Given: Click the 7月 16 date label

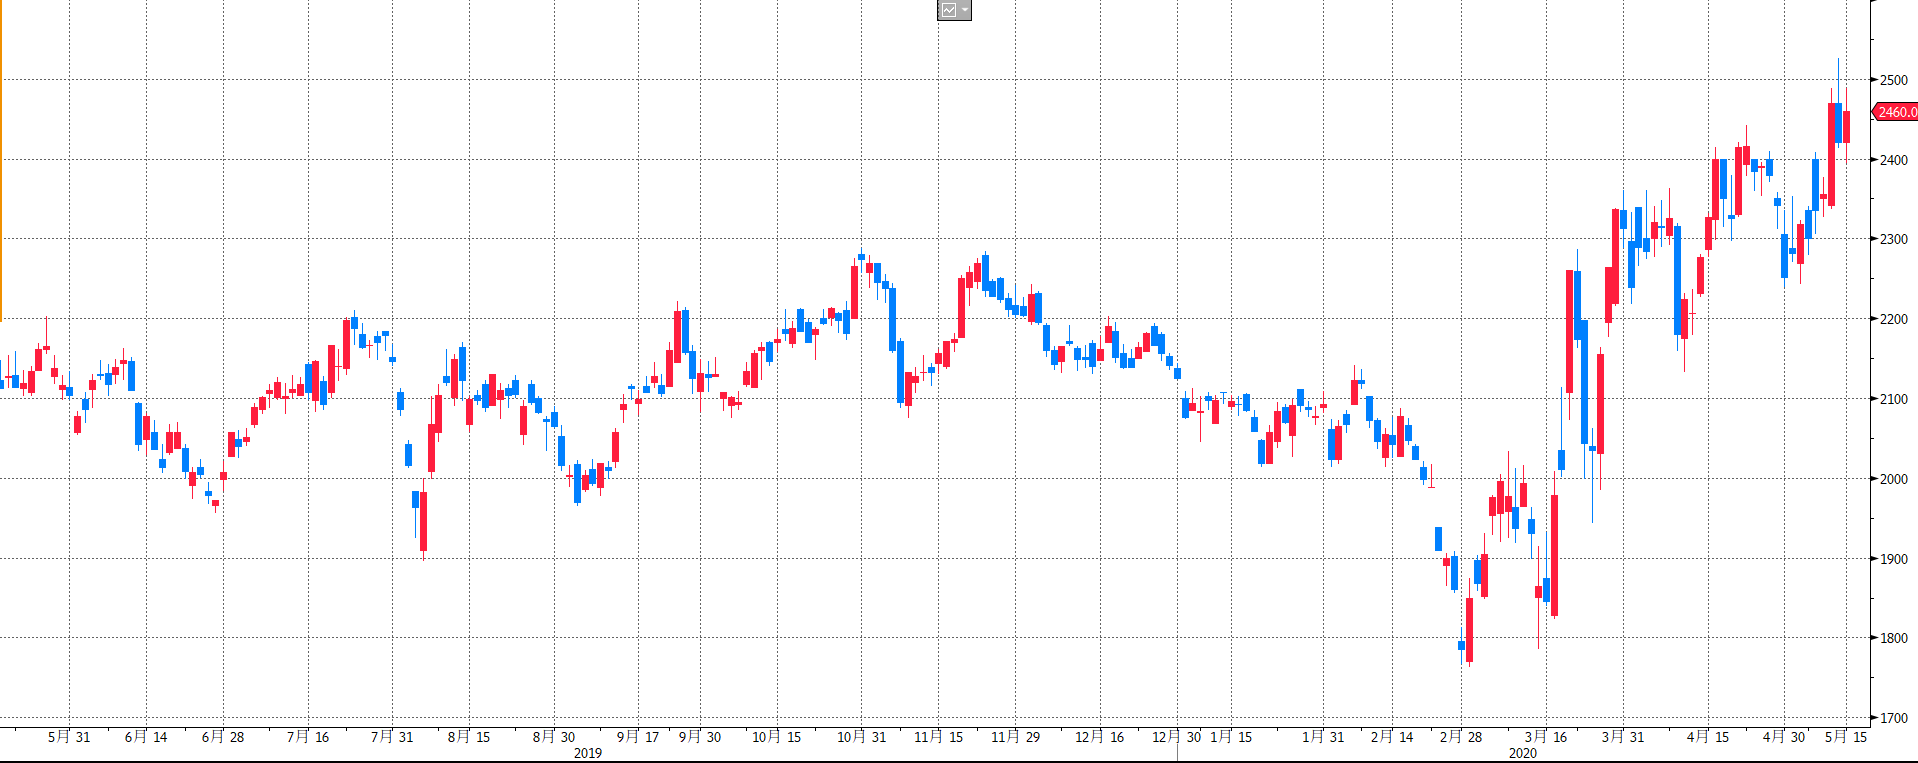Looking at the screenshot, I should (308, 737).
